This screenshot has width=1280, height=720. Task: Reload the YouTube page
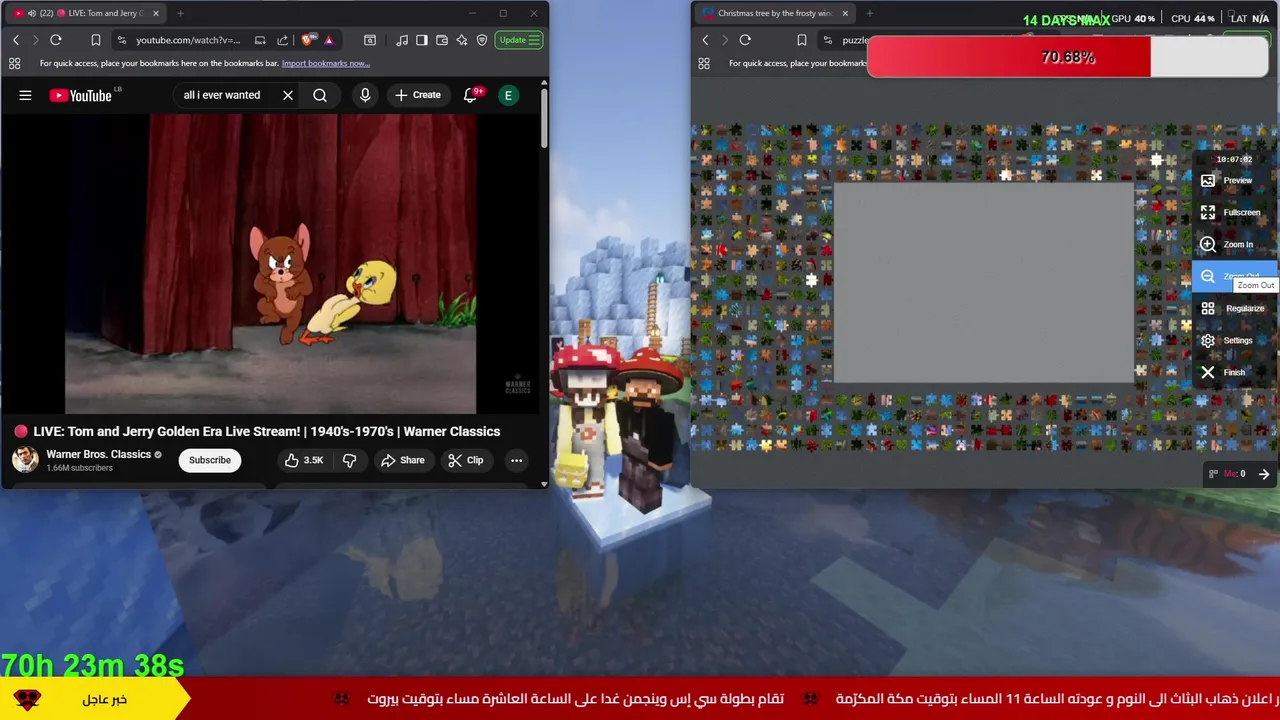[56, 40]
